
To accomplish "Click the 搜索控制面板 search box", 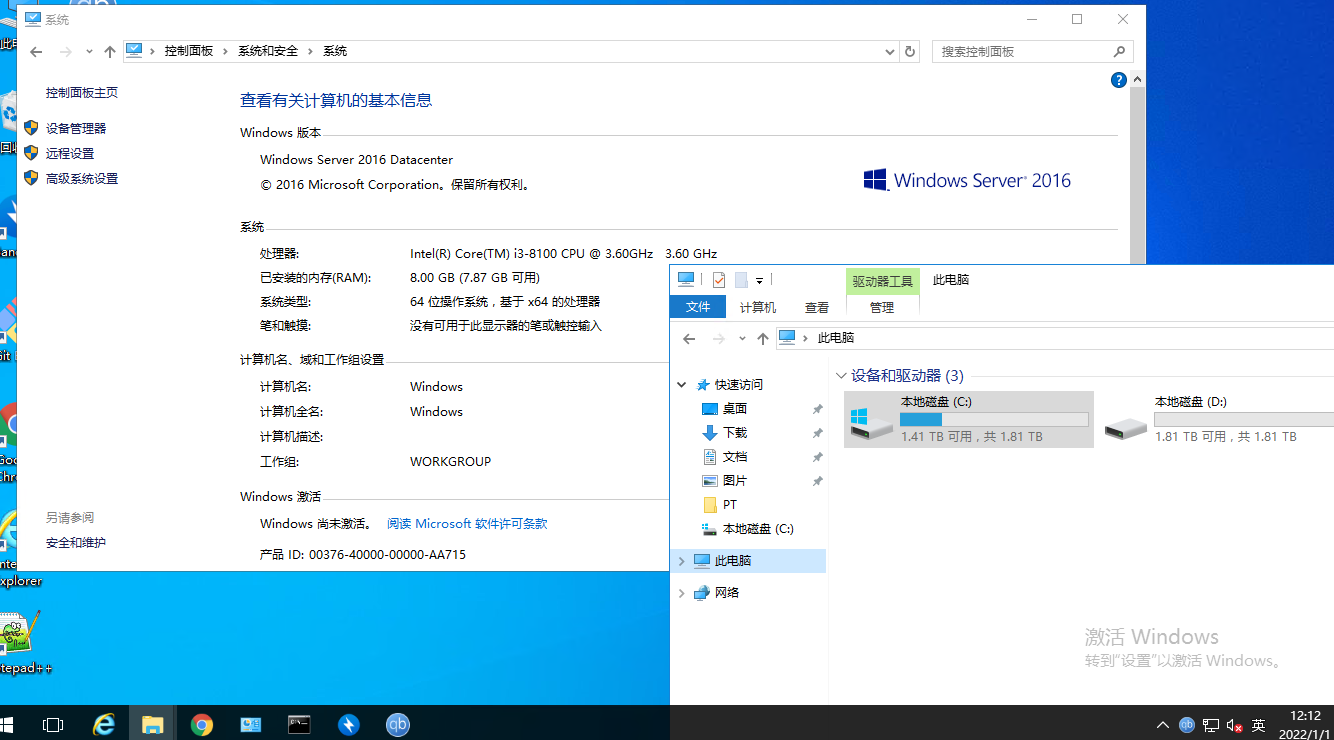I will (1023, 51).
